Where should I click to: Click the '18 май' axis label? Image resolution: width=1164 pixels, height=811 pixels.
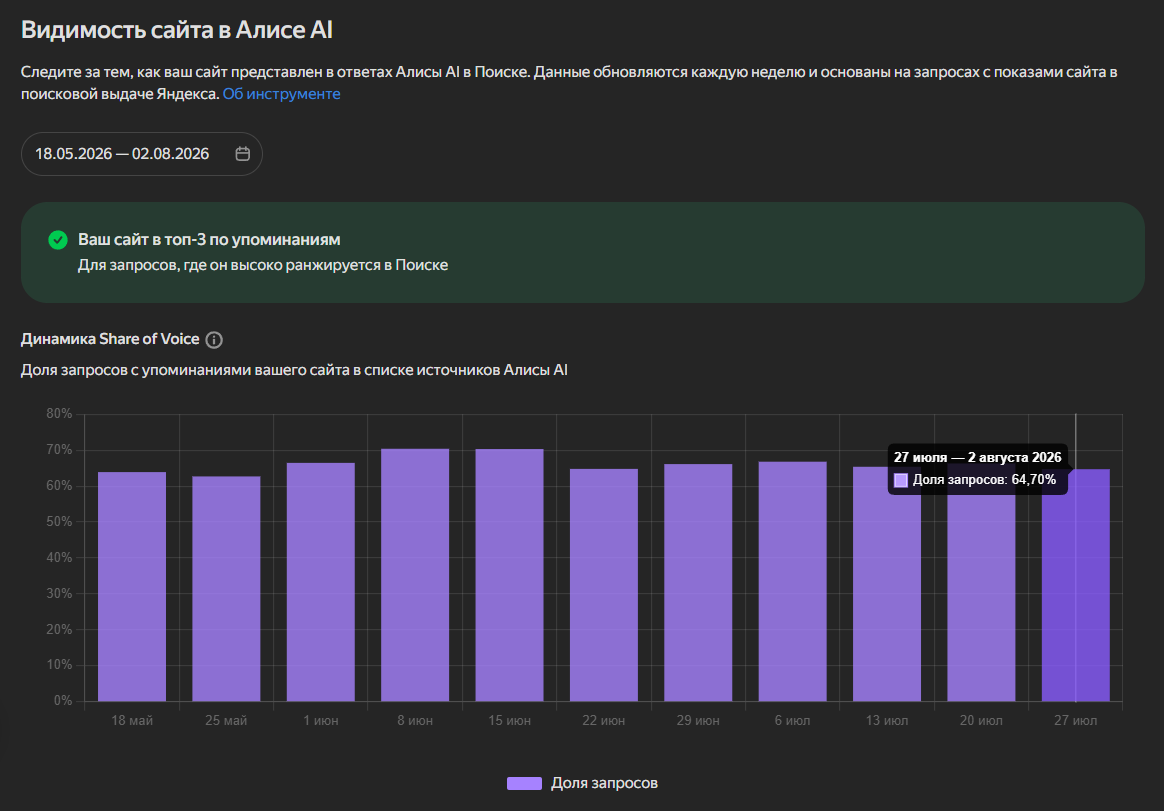[132, 720]
